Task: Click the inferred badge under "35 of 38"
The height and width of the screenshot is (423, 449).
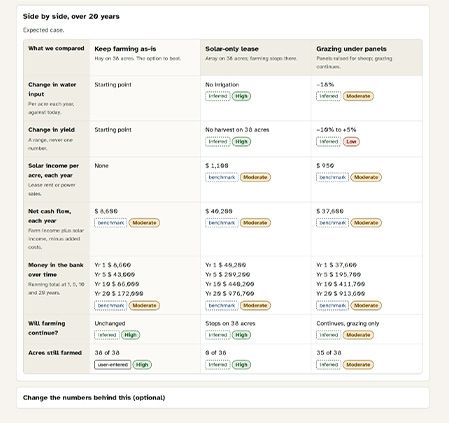Action: point(329,365)
